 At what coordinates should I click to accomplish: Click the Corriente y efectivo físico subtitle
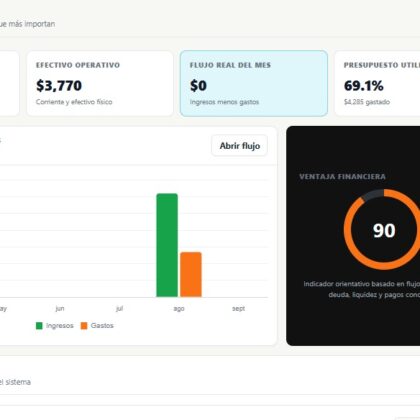tap(74, 102)
